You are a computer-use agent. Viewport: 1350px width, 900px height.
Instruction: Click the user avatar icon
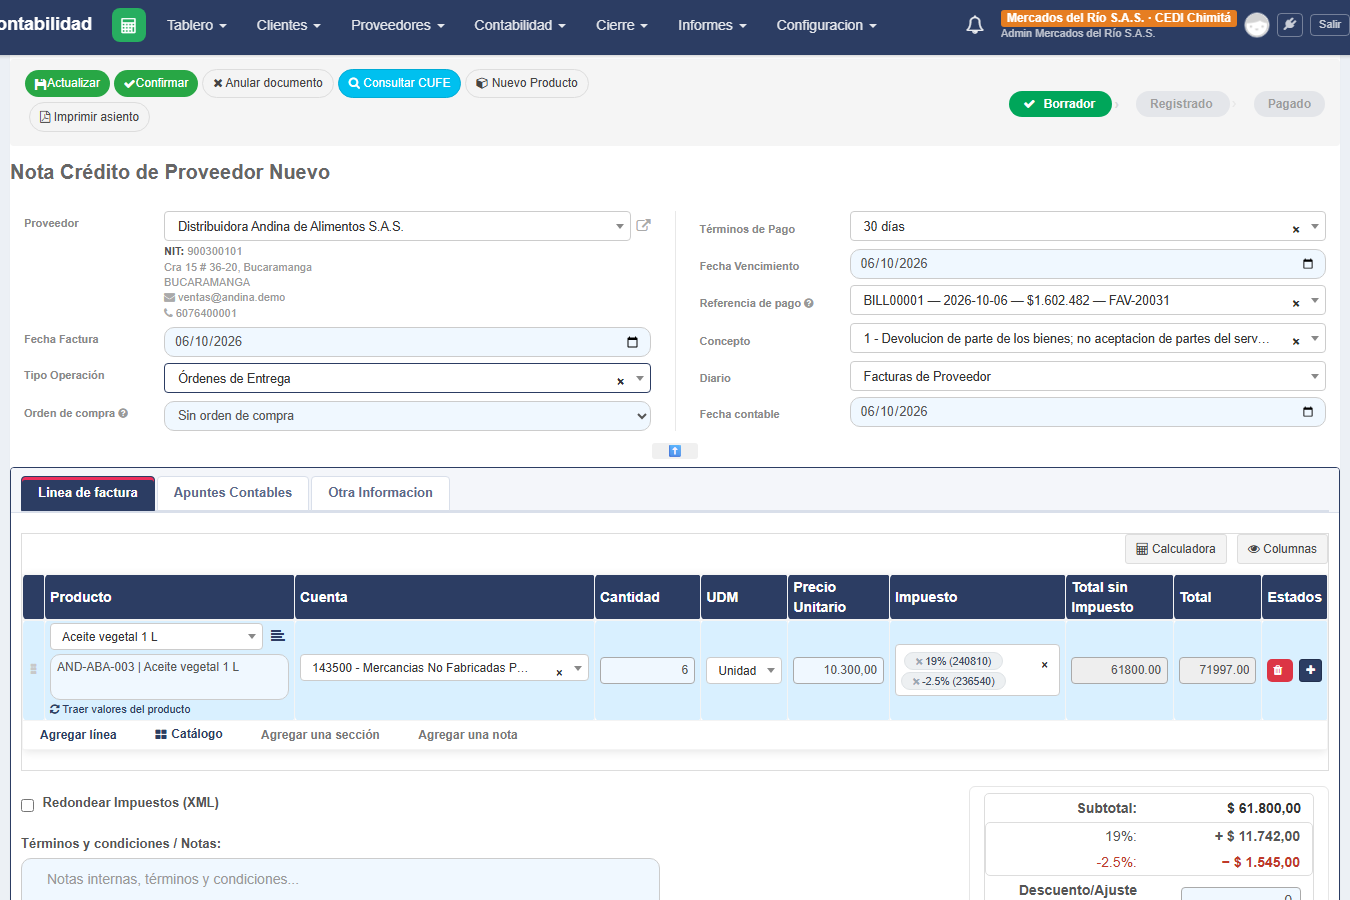(1257, 25)
